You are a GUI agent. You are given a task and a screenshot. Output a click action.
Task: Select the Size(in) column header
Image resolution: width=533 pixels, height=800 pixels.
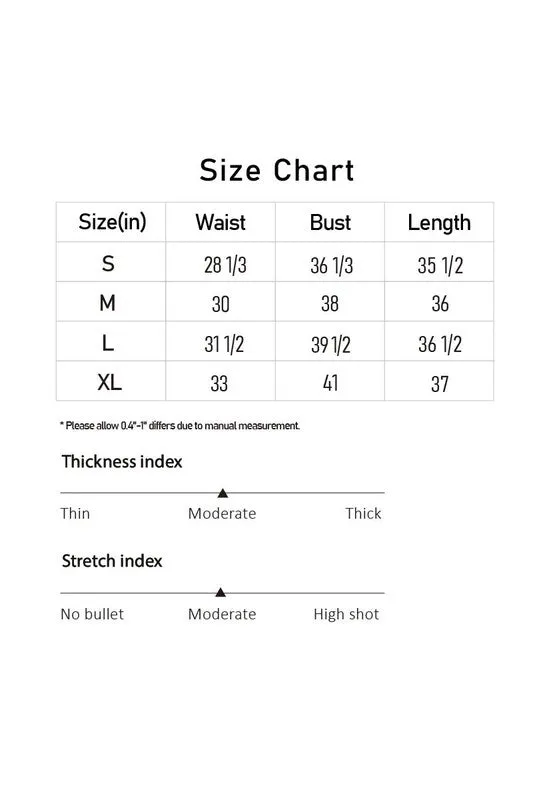[x=112, y=222]
